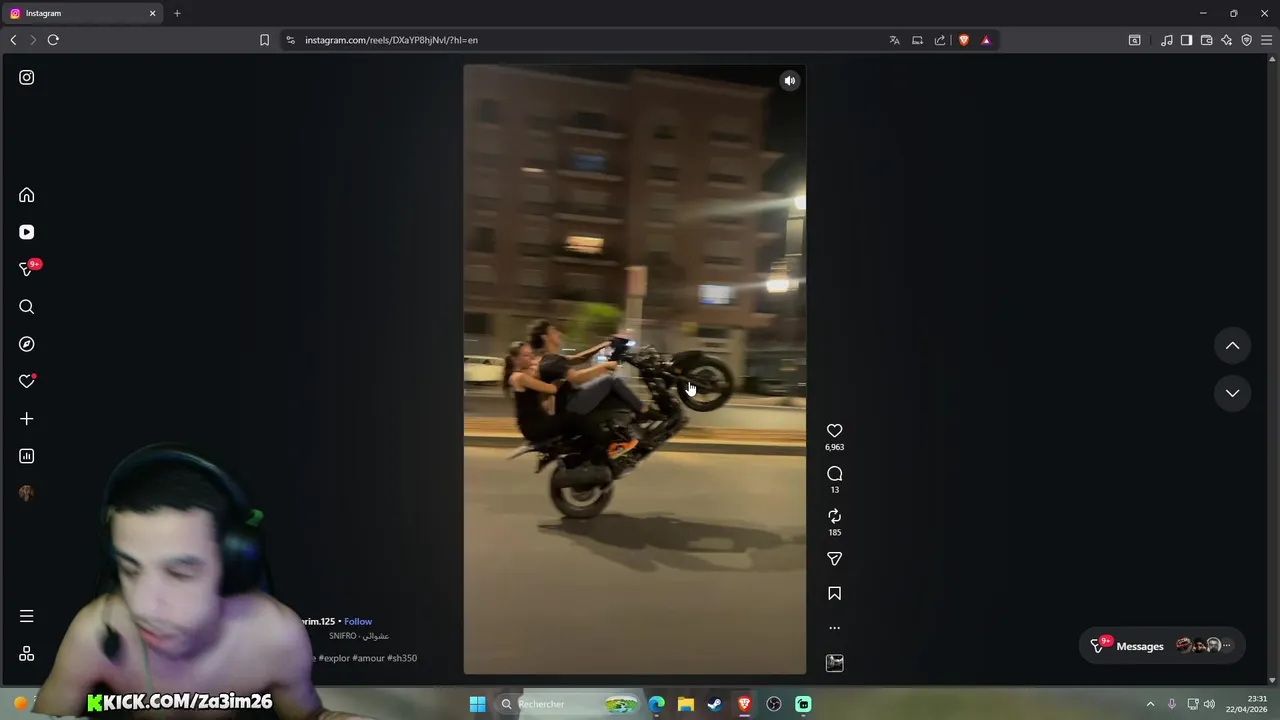
Task: Like the reel with heart icon
Action: pos(835,431)
